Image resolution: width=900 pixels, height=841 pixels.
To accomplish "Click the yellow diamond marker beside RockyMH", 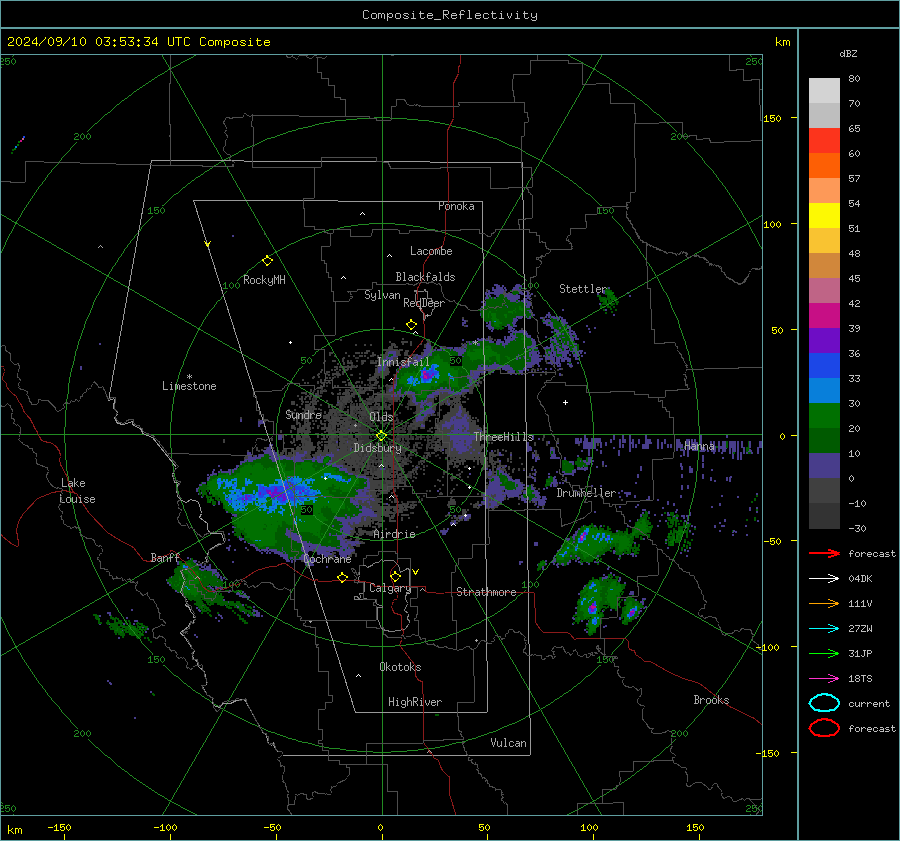I will 267,261.
